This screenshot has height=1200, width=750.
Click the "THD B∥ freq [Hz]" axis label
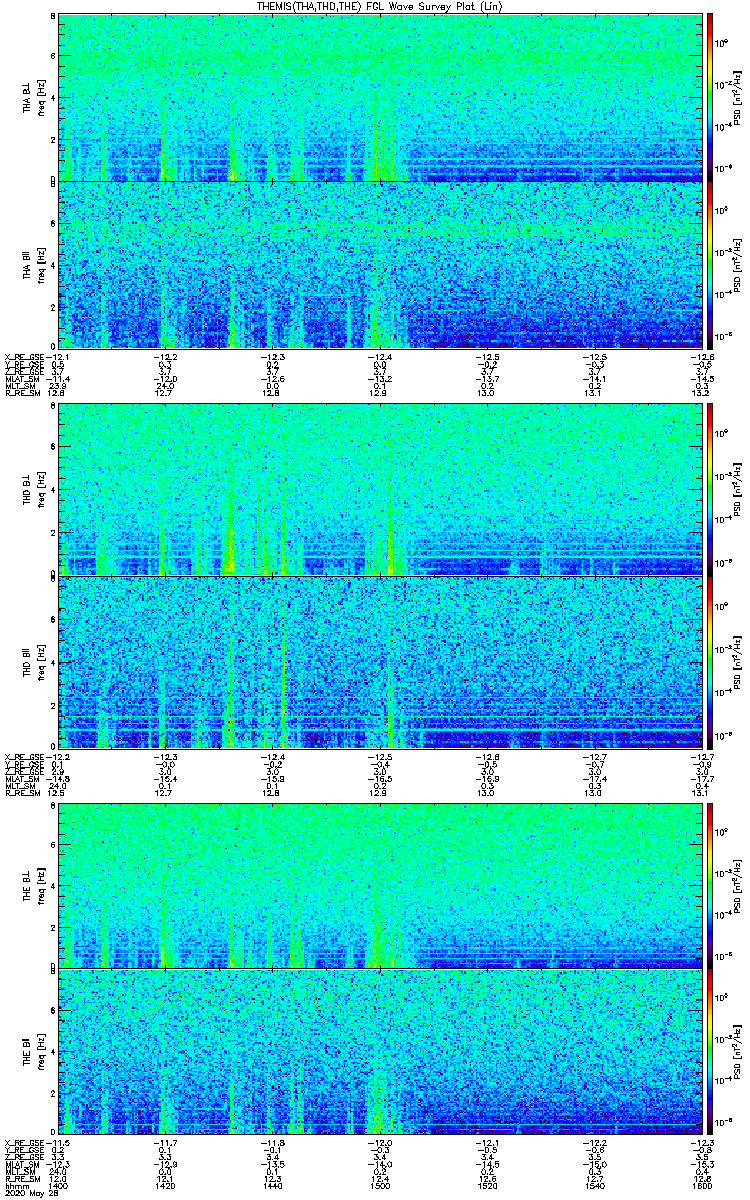[x=34, y=661]
